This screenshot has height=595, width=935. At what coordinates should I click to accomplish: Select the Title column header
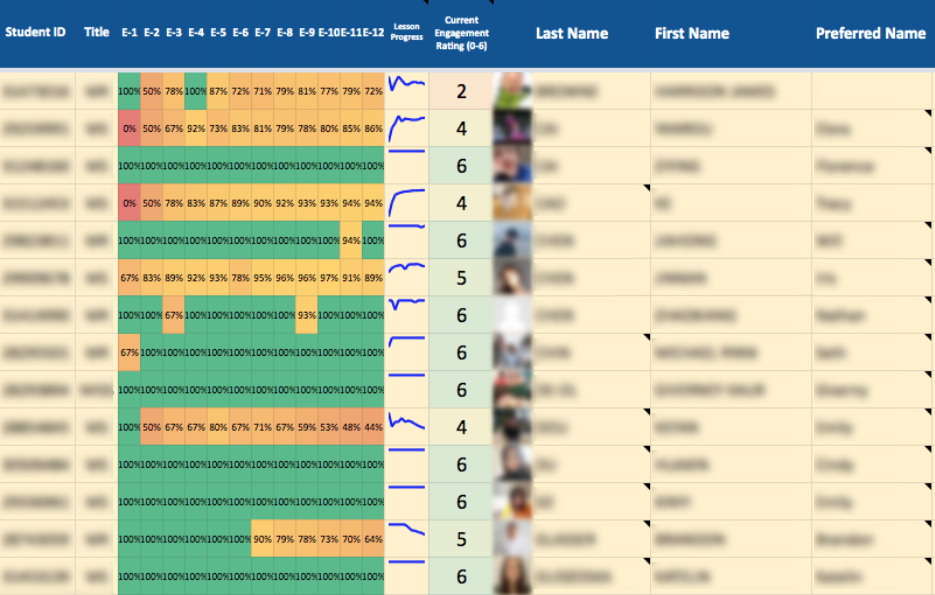[x=97, y=32]
